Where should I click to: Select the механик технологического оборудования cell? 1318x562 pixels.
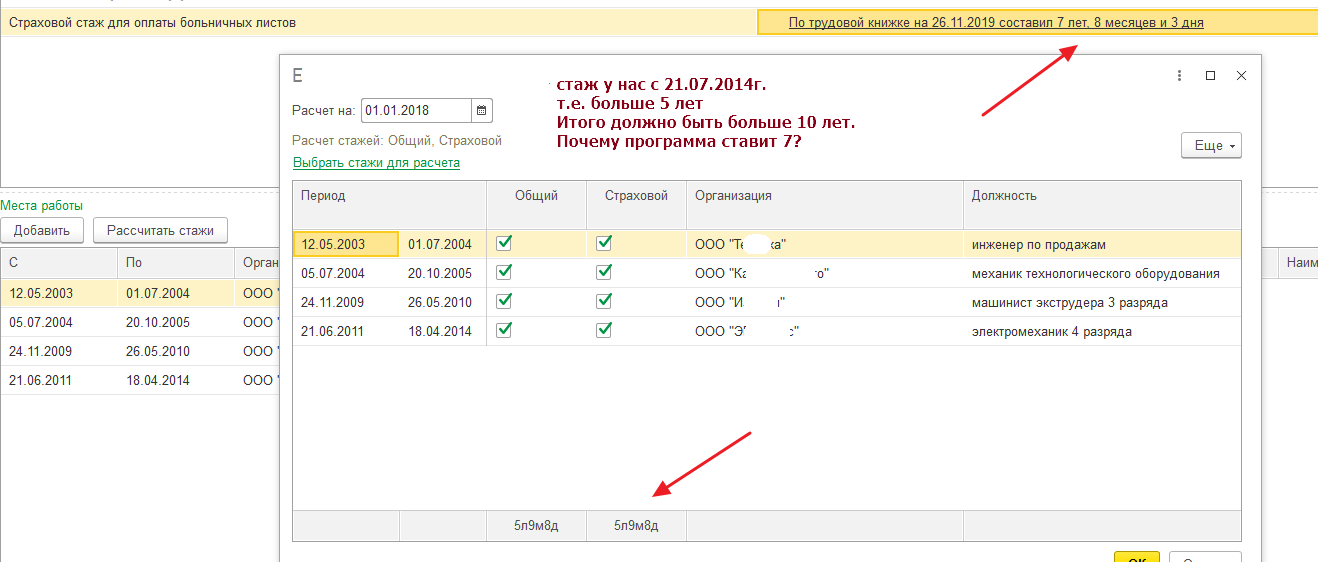point(1102,273)
